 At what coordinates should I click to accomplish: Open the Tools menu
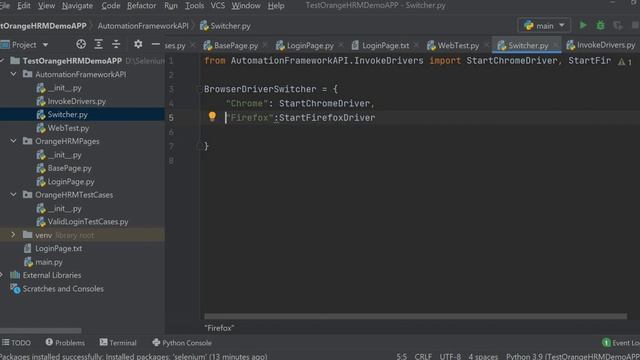[194, 5]
